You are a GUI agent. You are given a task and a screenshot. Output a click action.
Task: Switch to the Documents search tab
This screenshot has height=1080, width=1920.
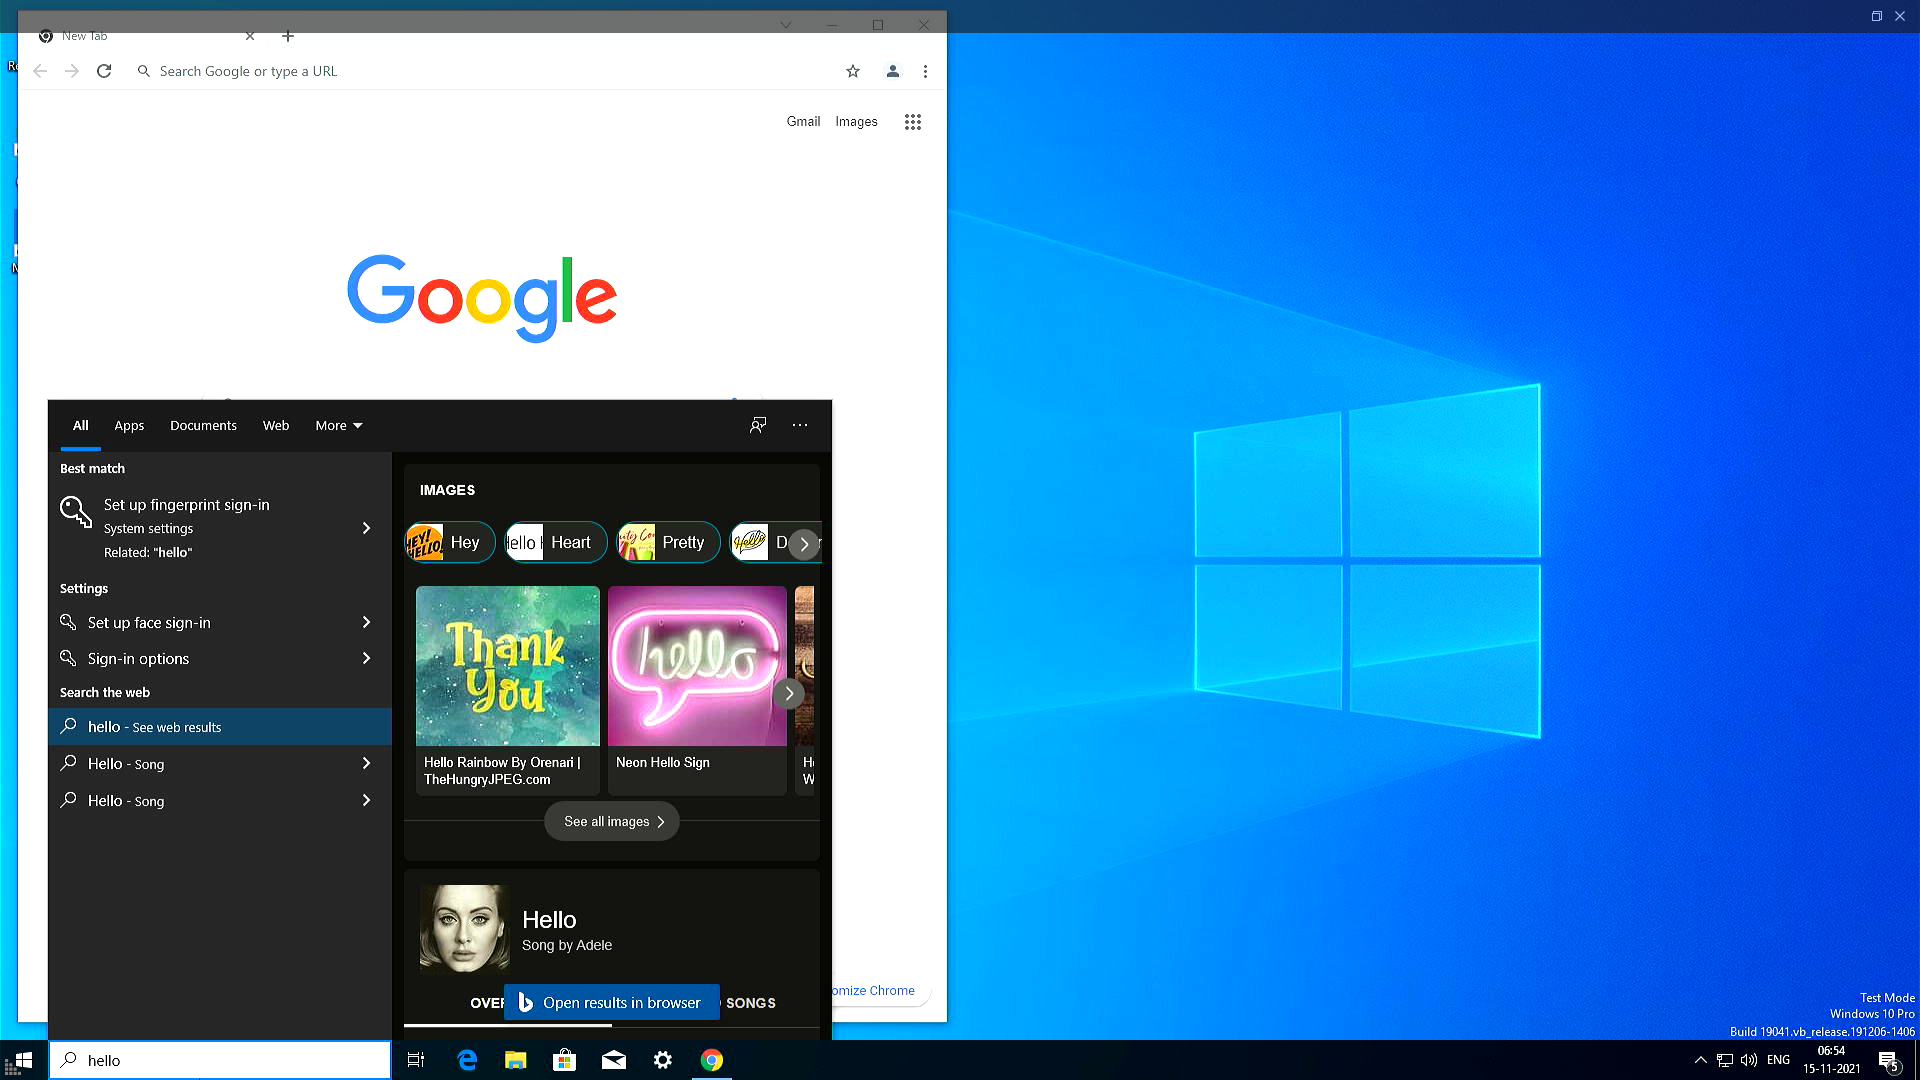click(x=203, y=425)
